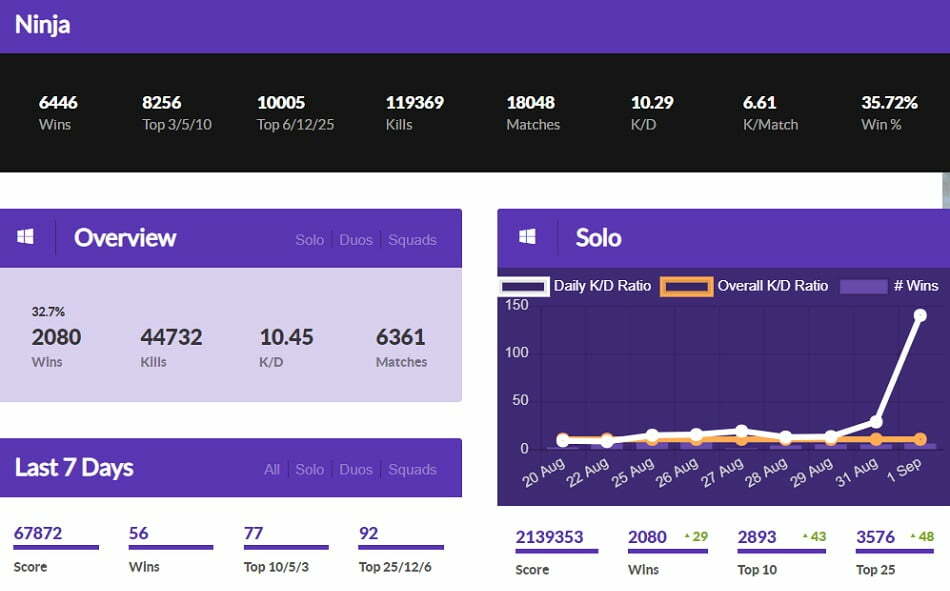Toggle # Wins legend swatch
The width and height of the screenshot is (950, 591).
coord(863,286)
